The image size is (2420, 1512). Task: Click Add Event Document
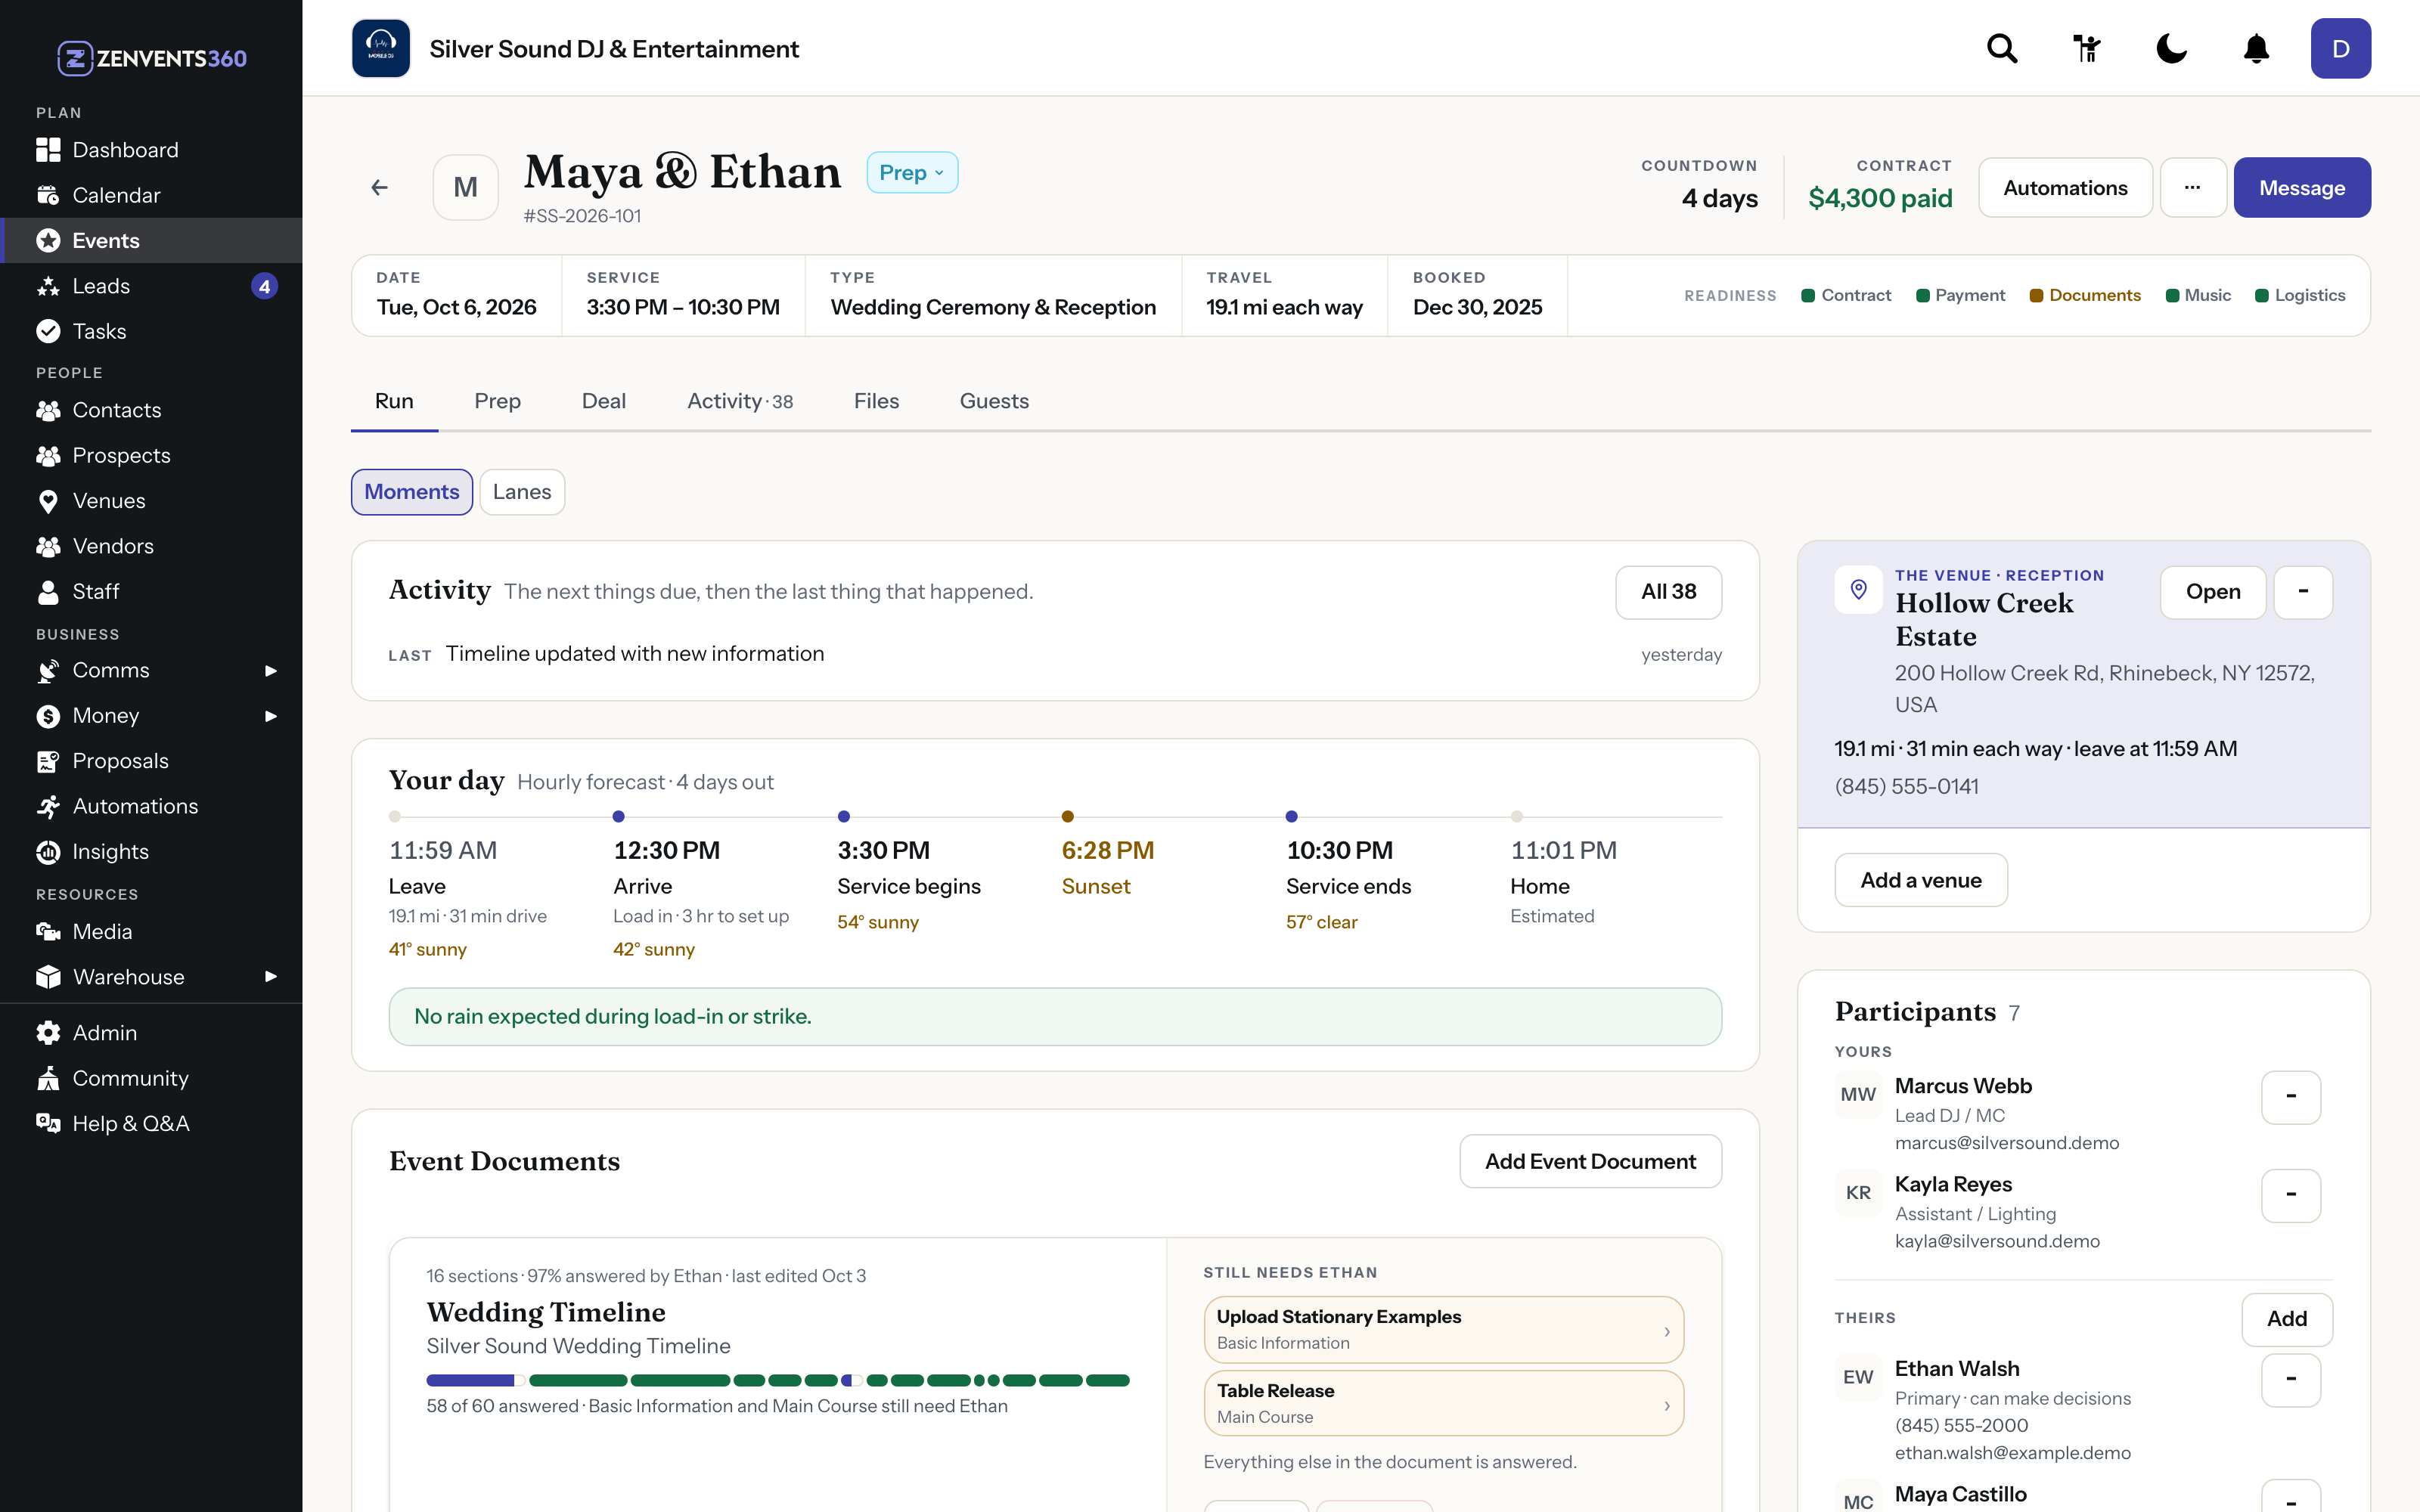click(1590, 1161)
